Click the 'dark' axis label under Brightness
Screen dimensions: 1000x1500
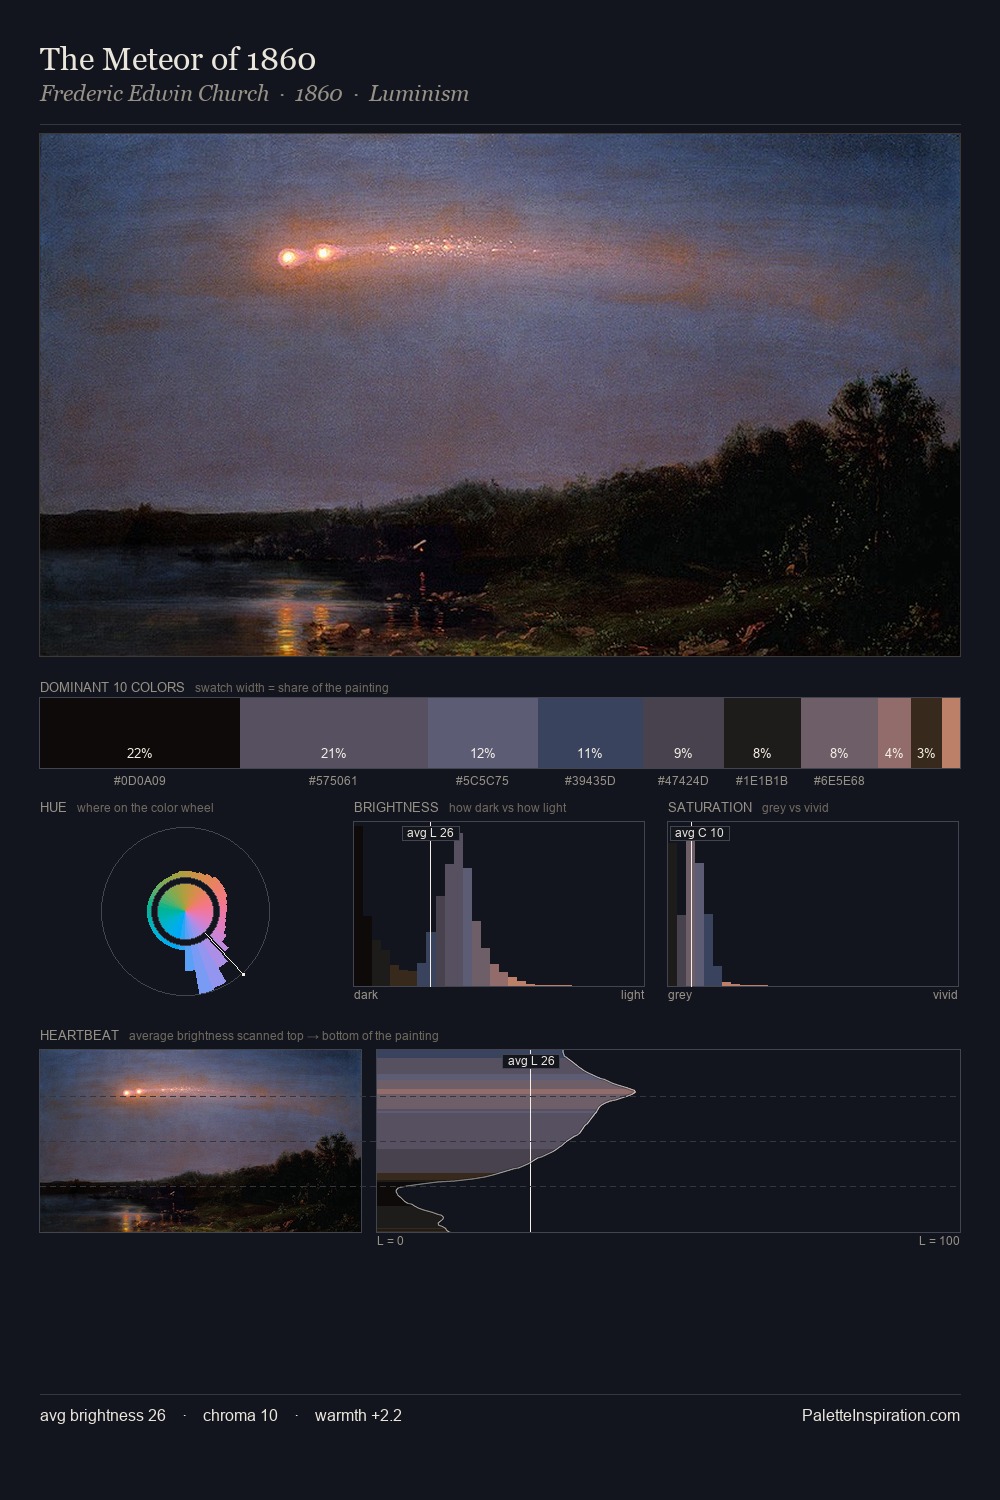366,994
